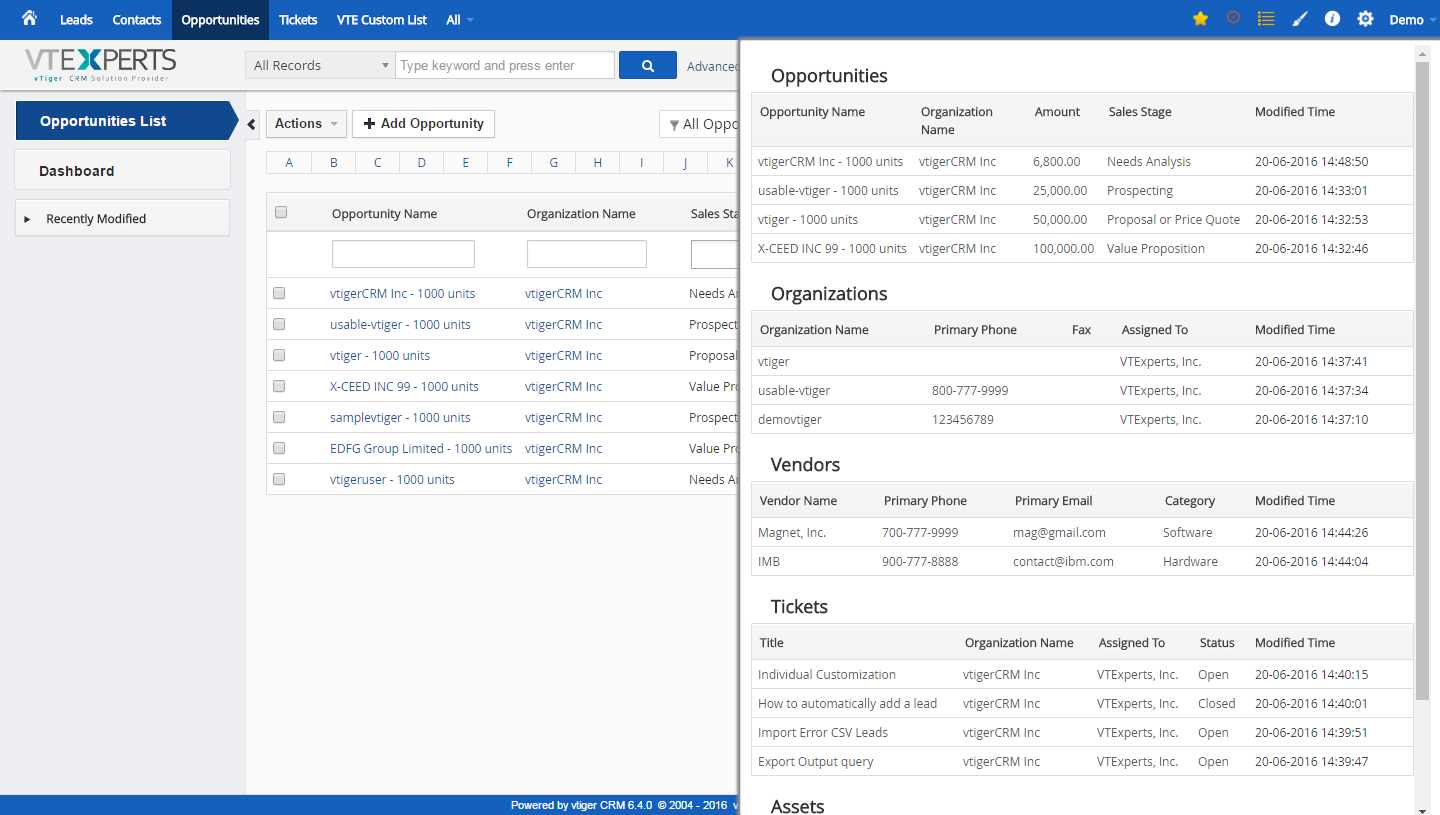This screenshot has width=1440, height=815.
Task: Check the samplevtiger - 1000 units row
Action: tap(279, 417)
